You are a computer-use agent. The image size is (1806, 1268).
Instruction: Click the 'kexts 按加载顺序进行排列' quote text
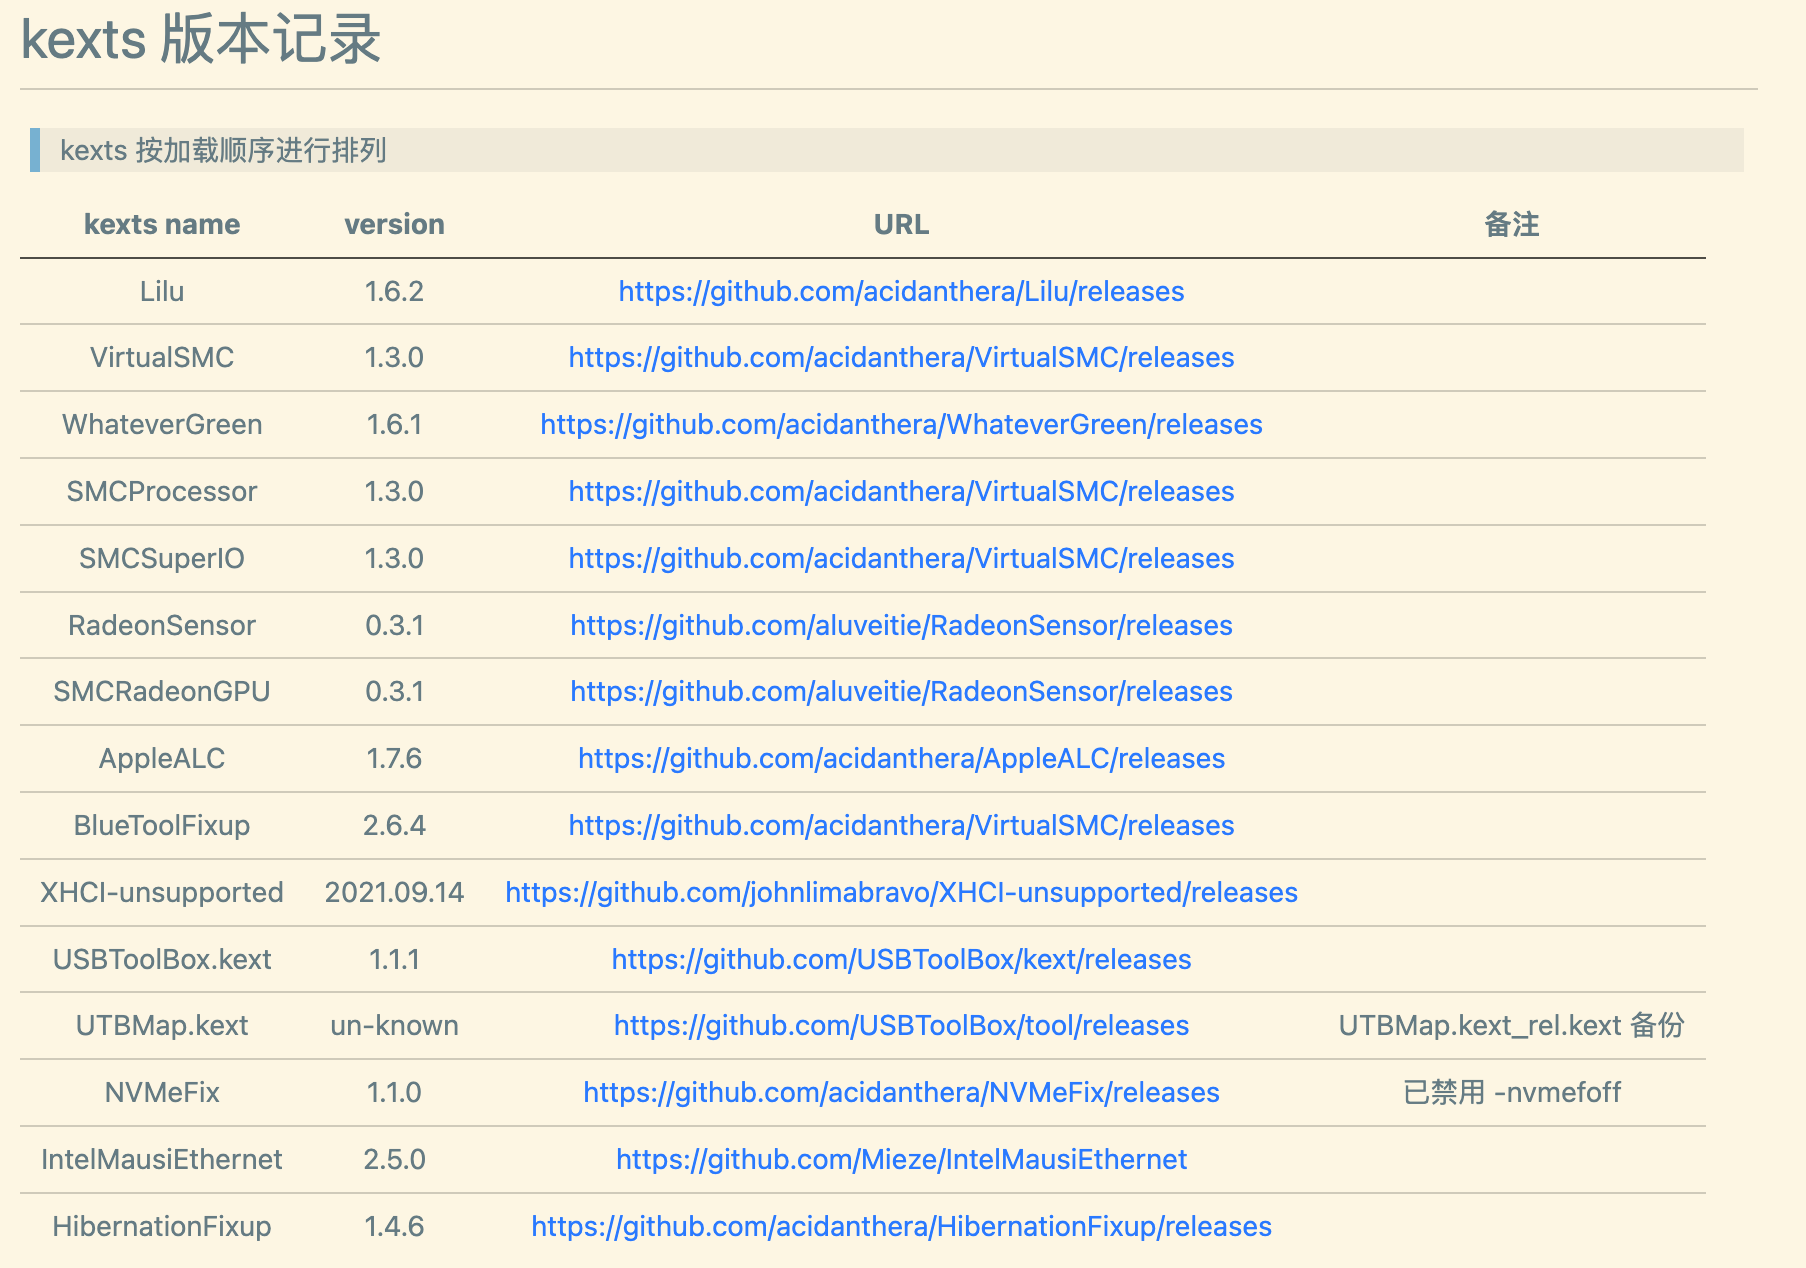(x=223, y=150)
